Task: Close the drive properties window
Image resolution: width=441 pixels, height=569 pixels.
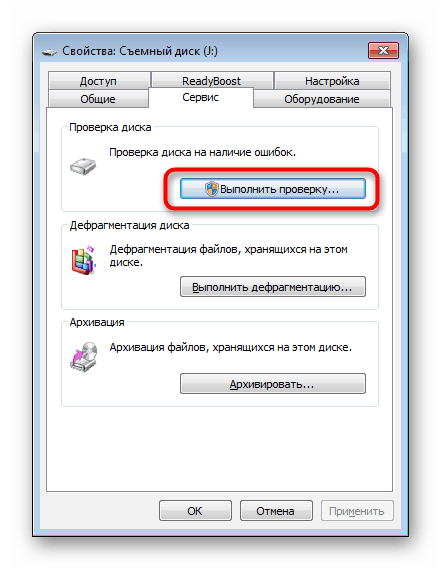Action: (x=383, y=50)
